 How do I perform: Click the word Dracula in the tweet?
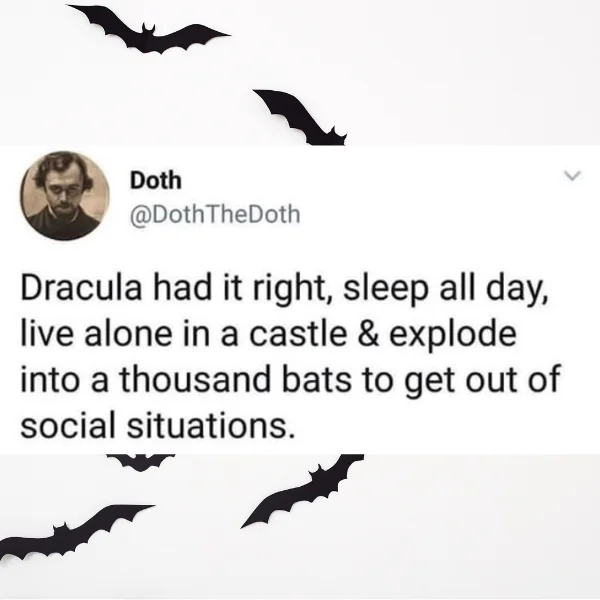pos(81,288)
